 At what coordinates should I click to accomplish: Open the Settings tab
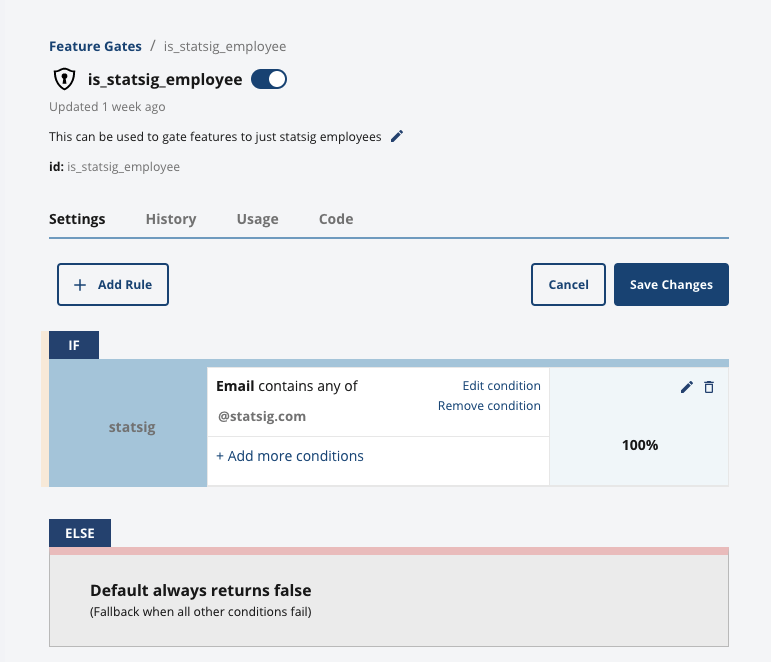pyautogui.click(x=77, y=219)
